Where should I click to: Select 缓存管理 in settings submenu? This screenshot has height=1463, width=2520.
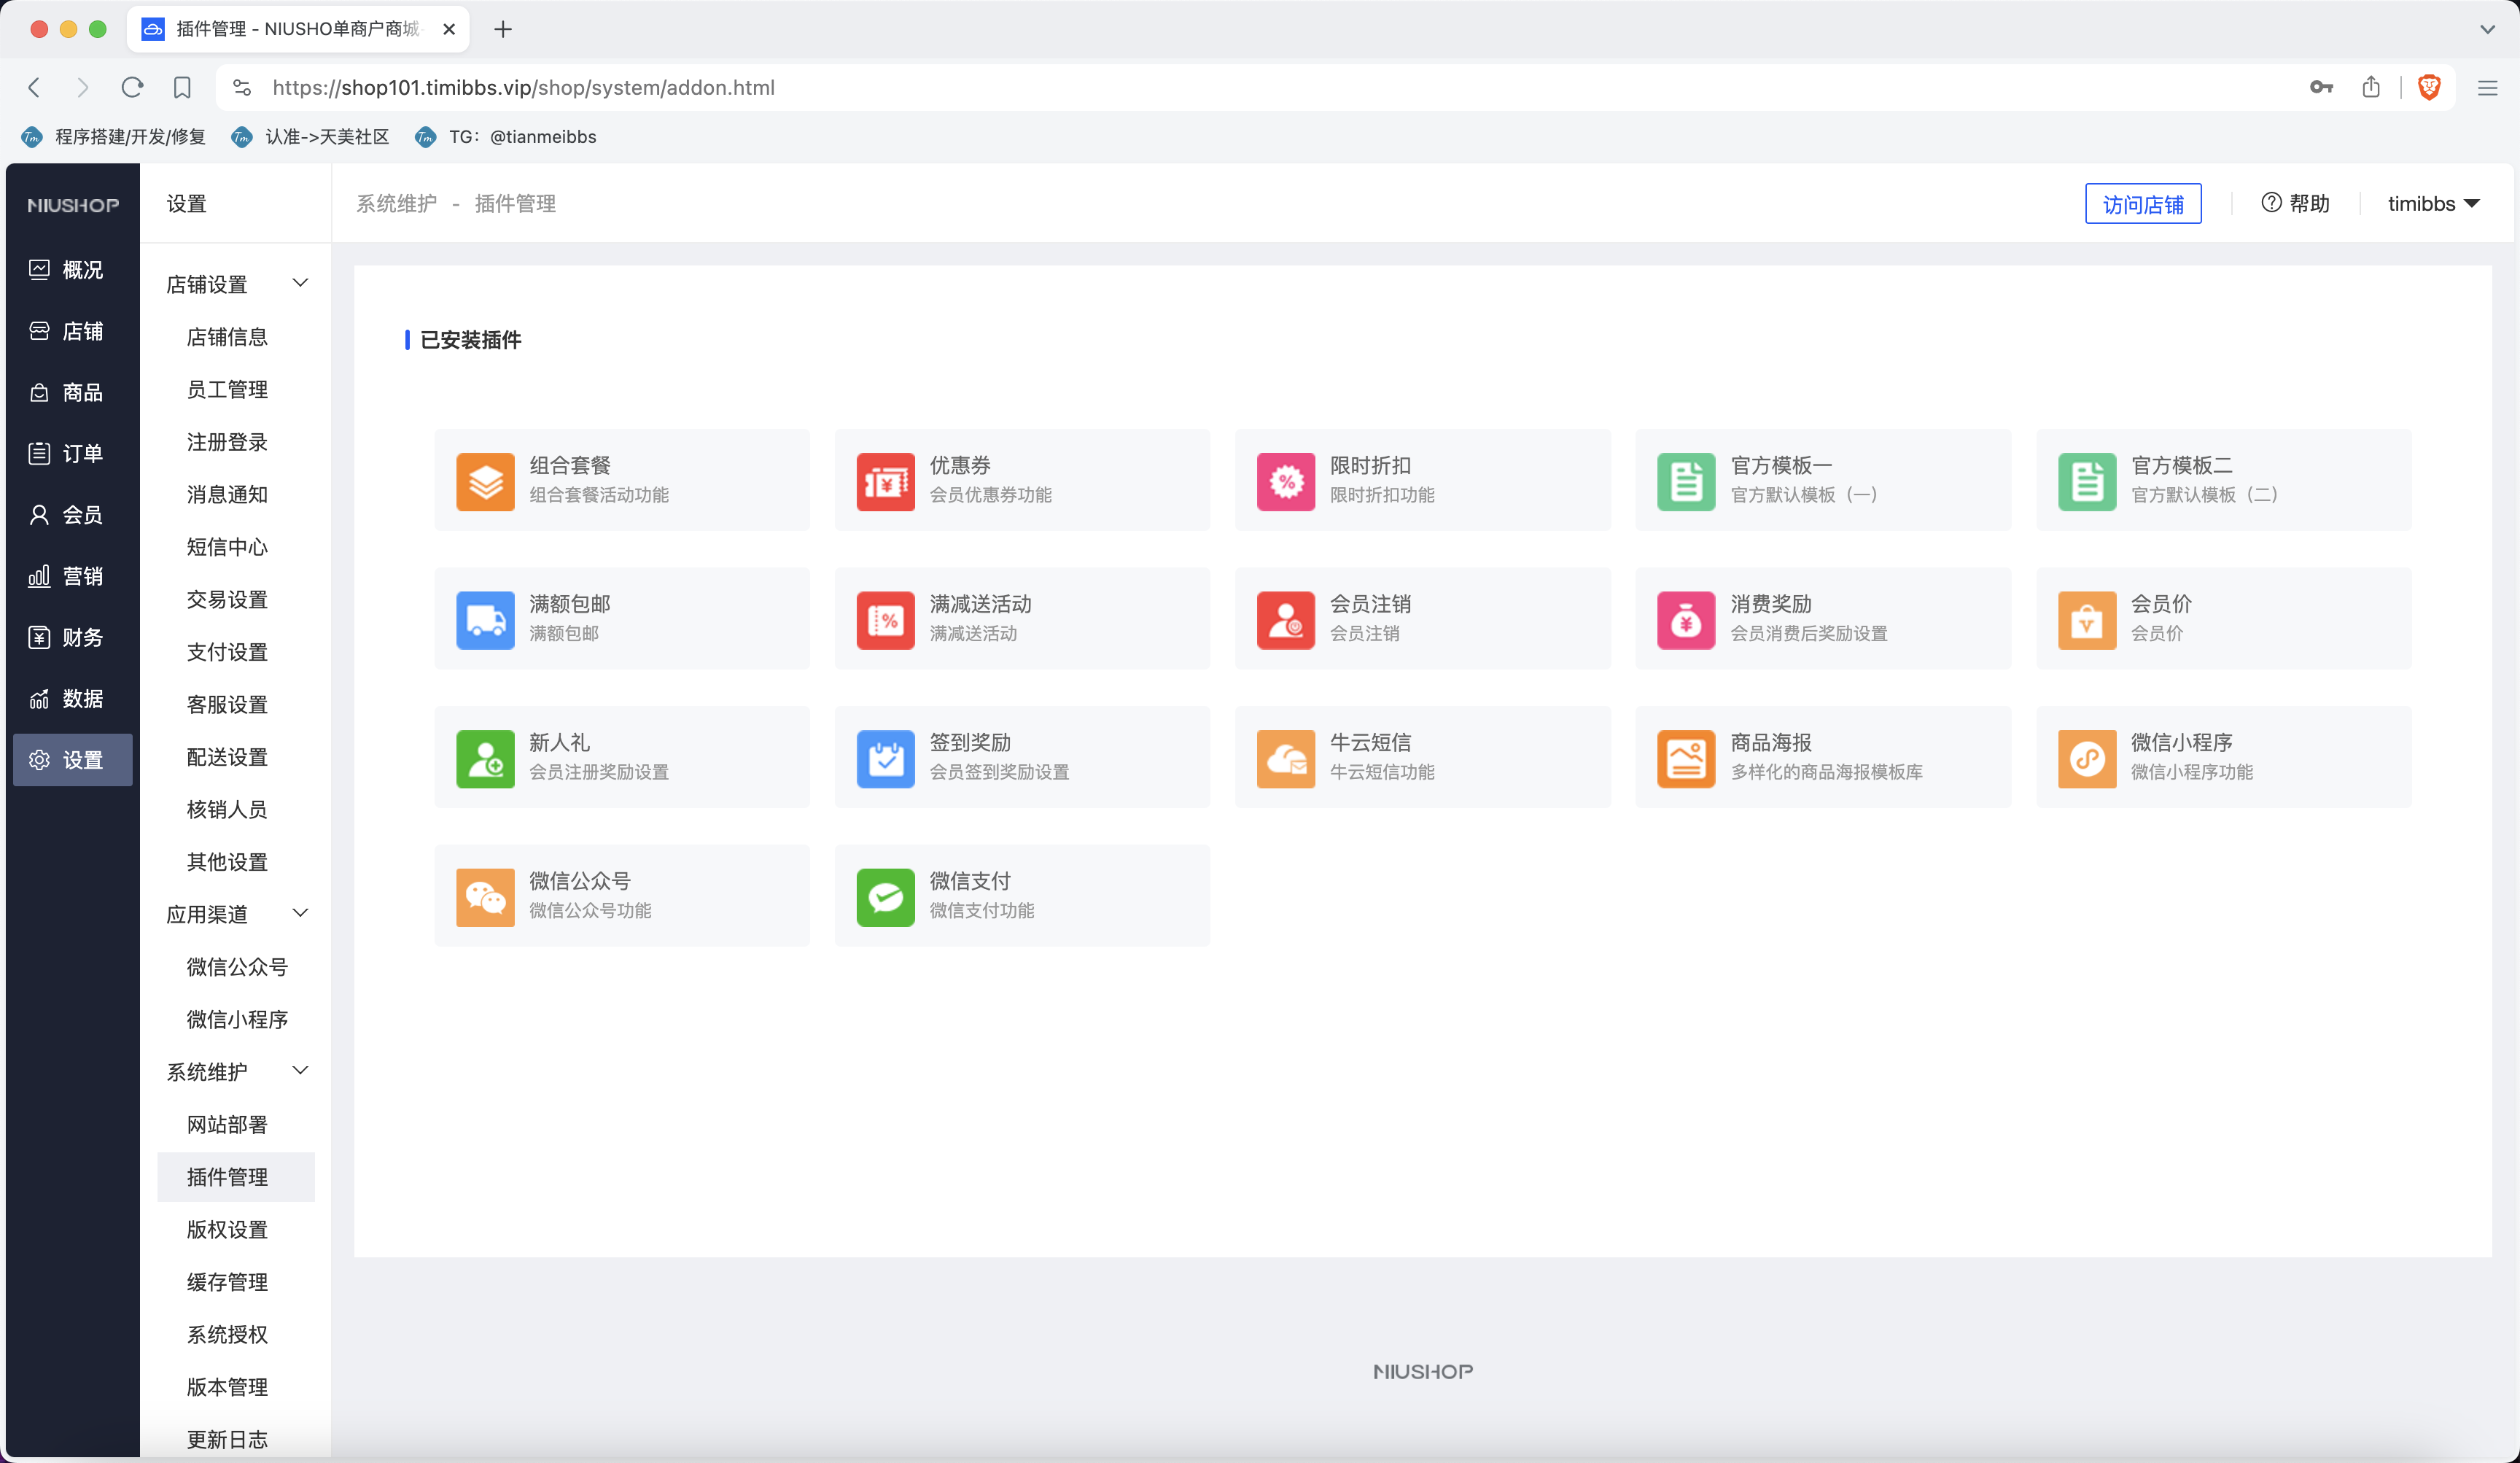pos(227,1282)
